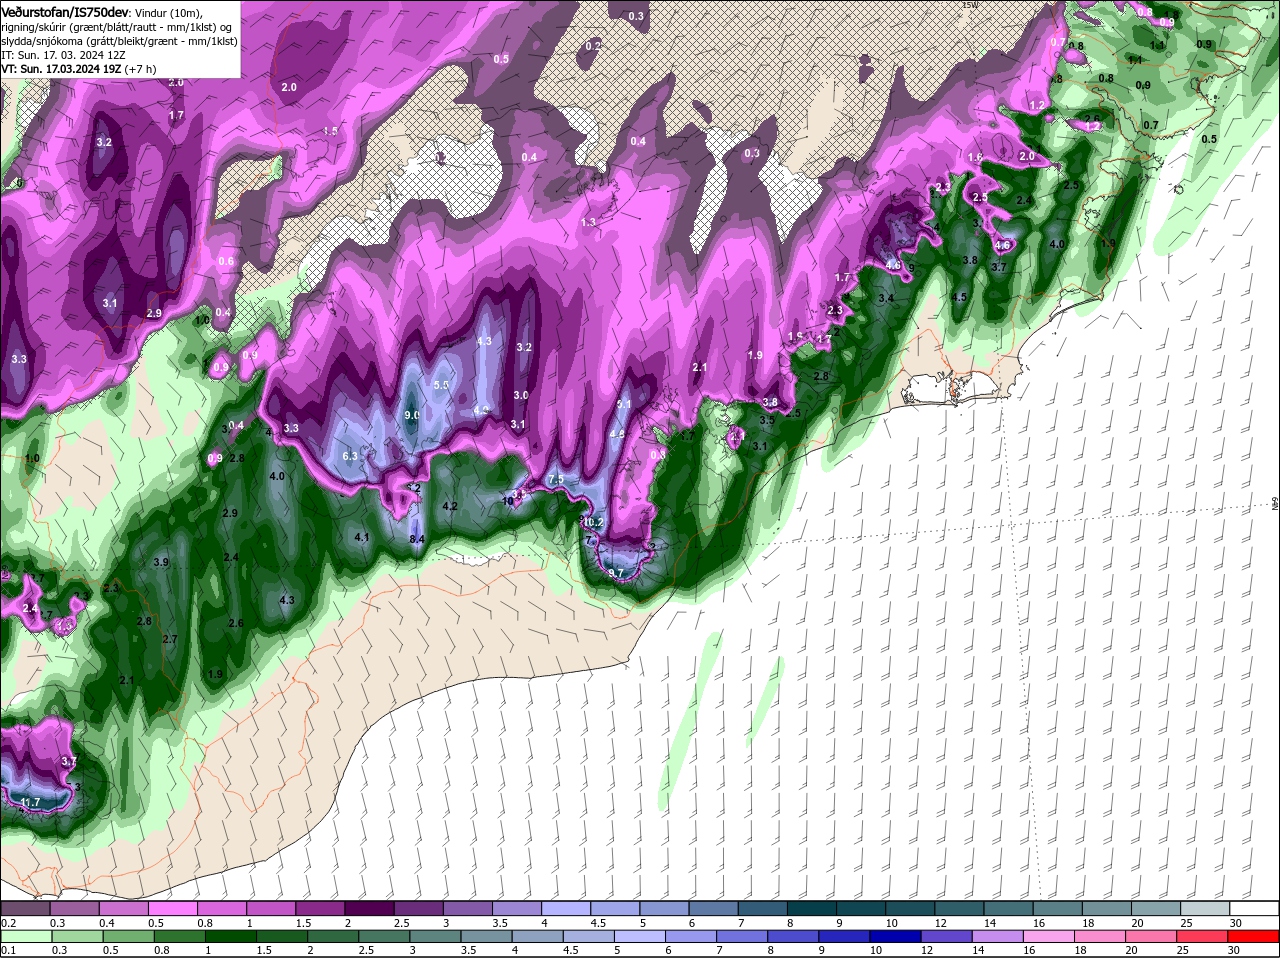The image size is (1280, 958).
Task: Pick the snow legend swatch between 4 and 4.5
Action: point(566,908)
